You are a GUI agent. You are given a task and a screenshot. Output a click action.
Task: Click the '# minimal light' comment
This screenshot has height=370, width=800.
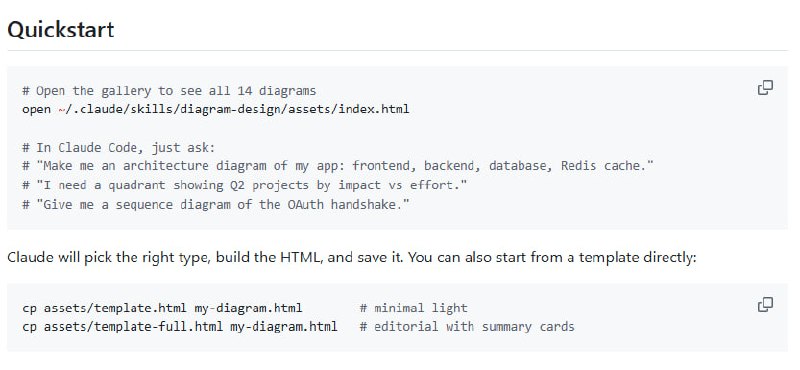point(413,308)
